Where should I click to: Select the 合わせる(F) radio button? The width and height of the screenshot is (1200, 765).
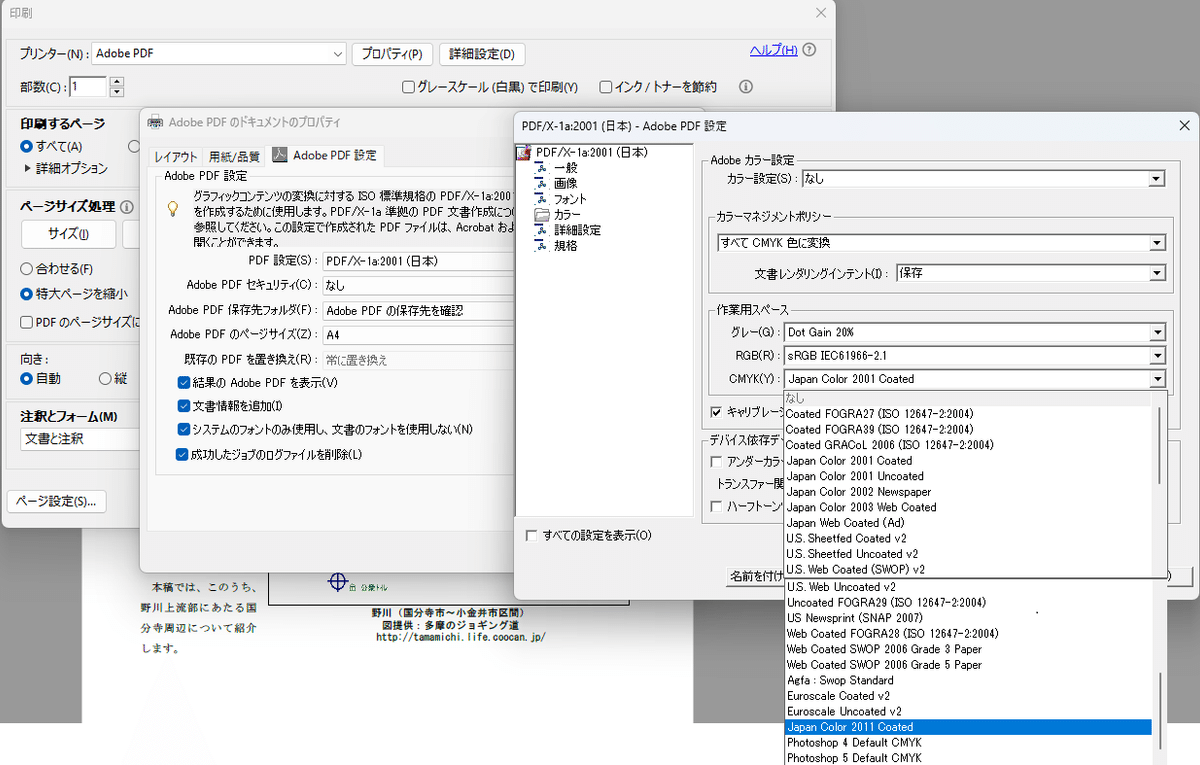(x=27, y=269)
